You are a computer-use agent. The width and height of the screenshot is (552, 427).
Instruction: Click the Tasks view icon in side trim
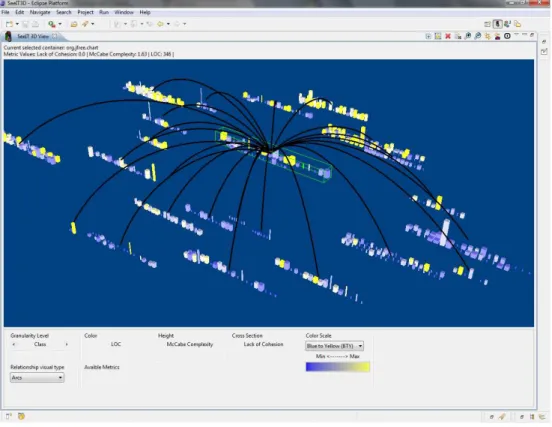[544, 52]
